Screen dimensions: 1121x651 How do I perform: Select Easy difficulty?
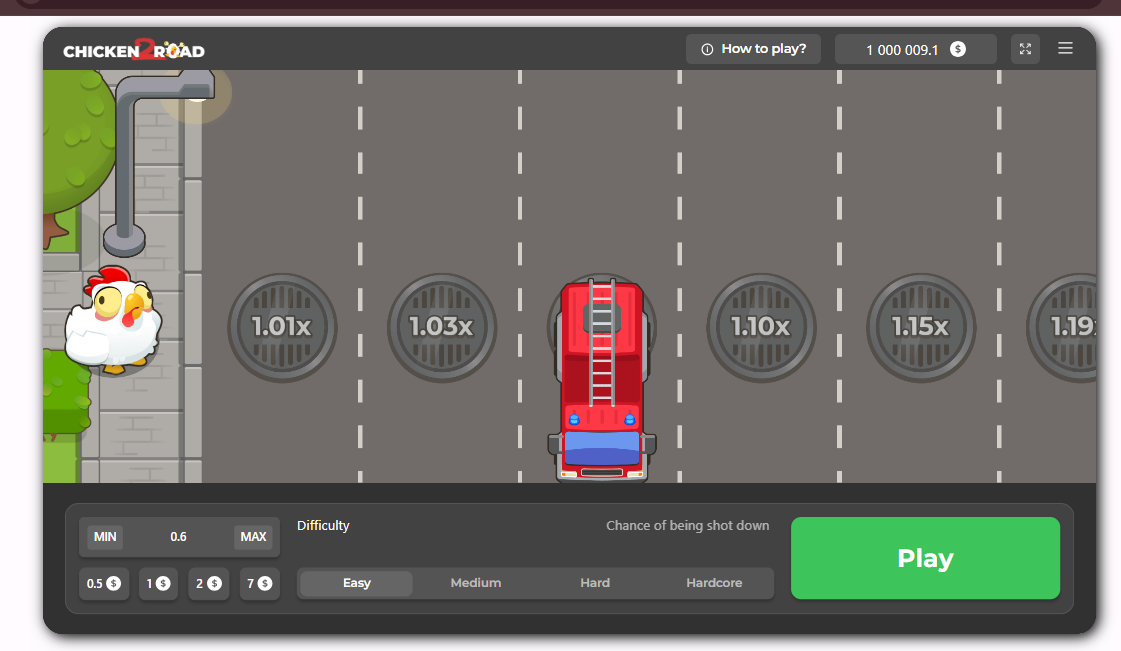coord(357,583)
